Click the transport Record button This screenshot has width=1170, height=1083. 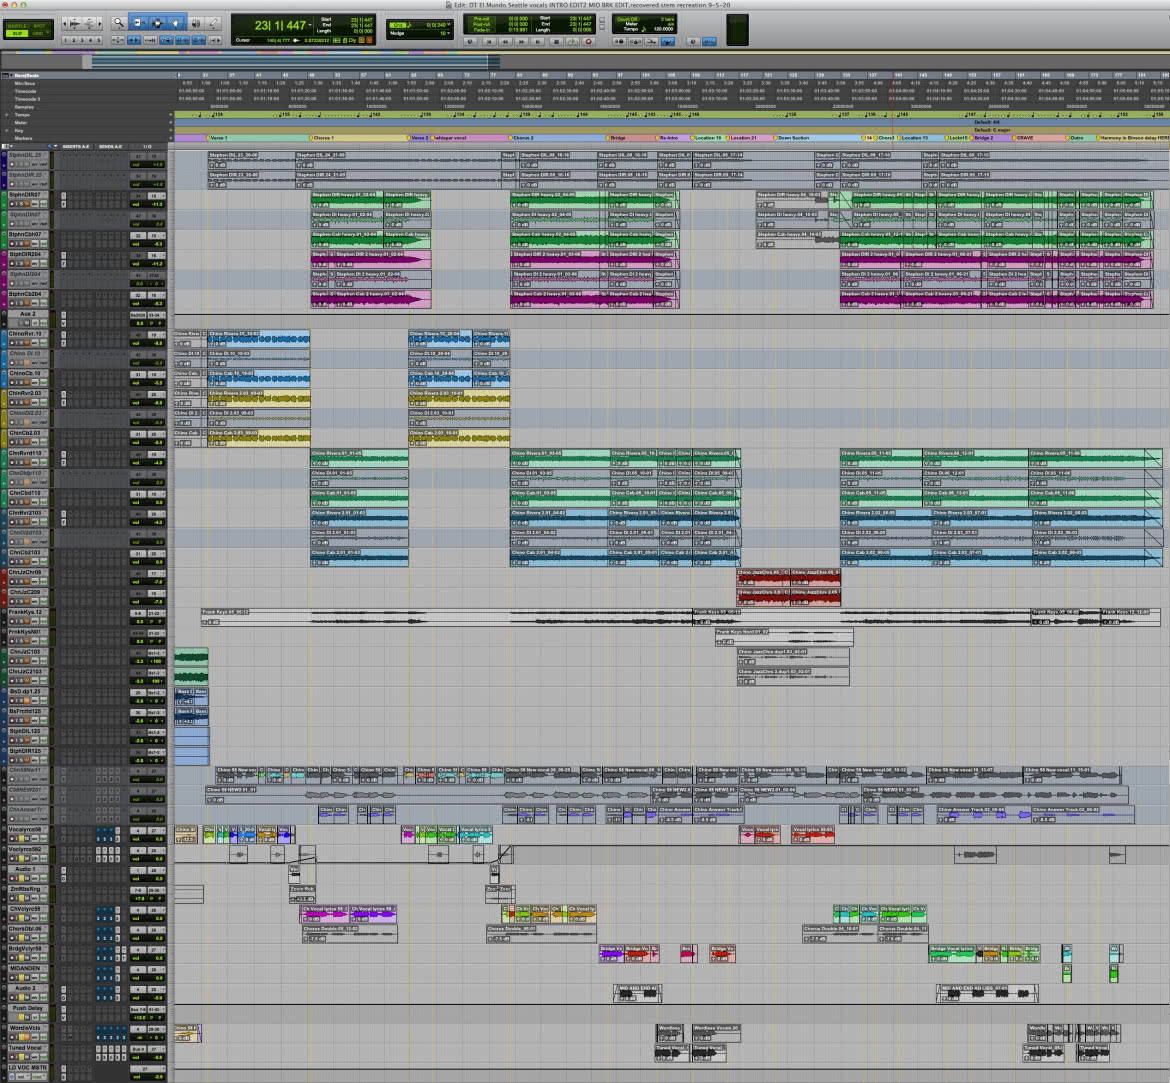click(589, 42)
